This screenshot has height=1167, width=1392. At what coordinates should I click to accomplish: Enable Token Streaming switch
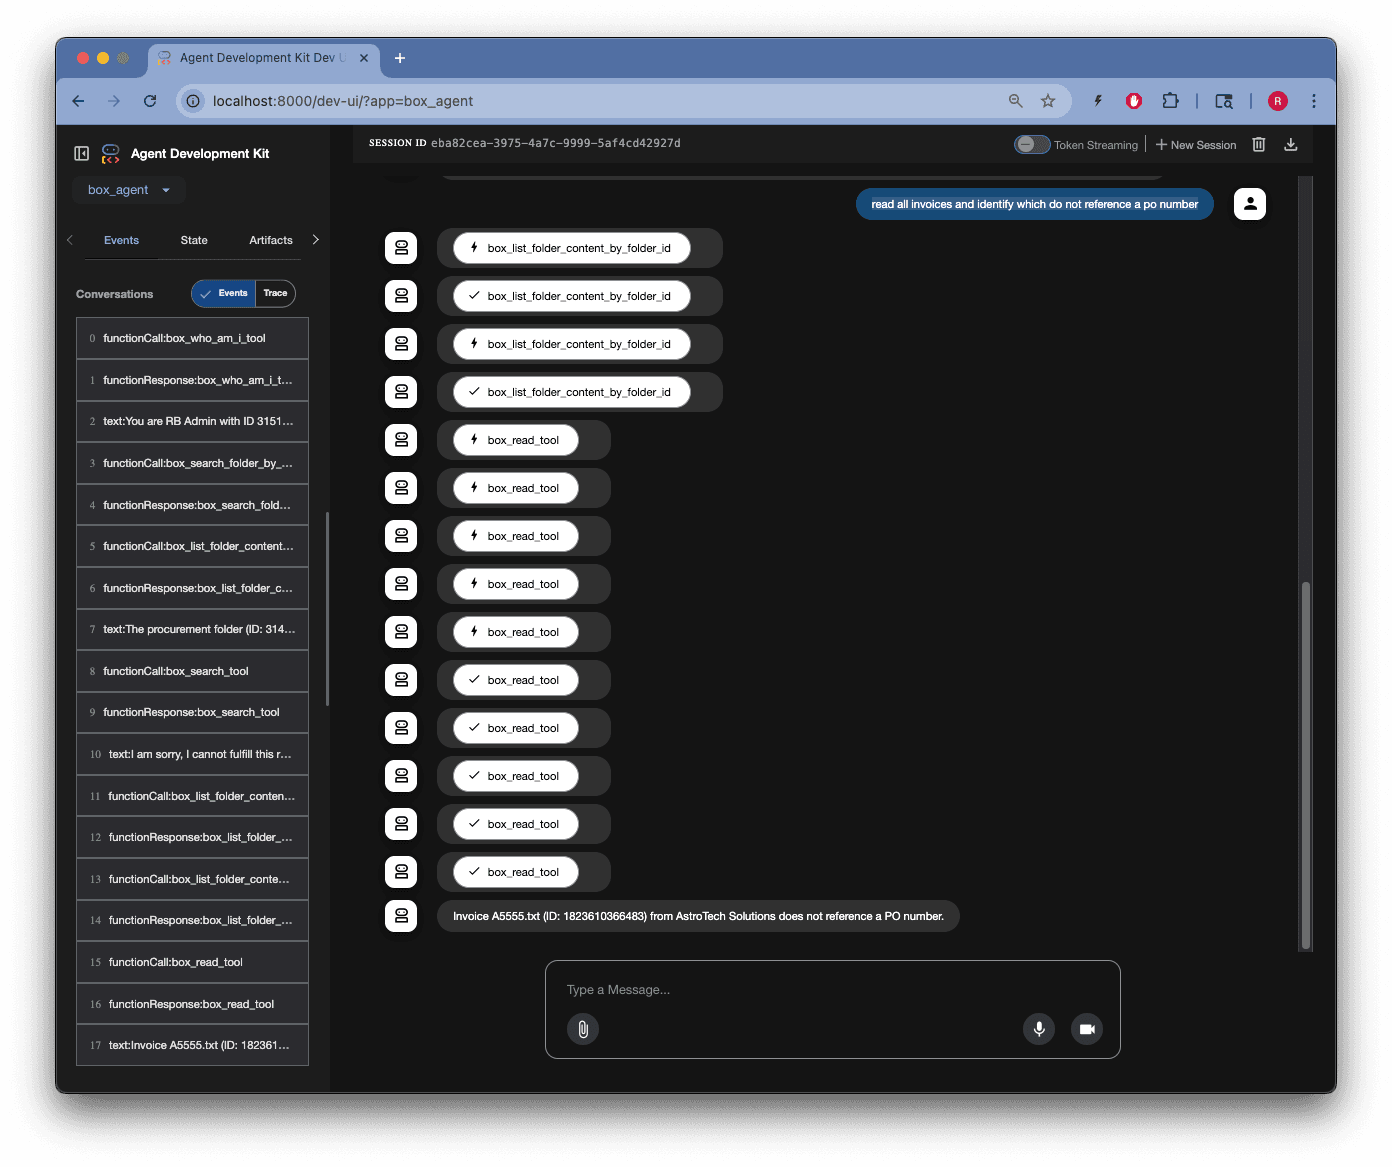click(x=1032, y=145)
